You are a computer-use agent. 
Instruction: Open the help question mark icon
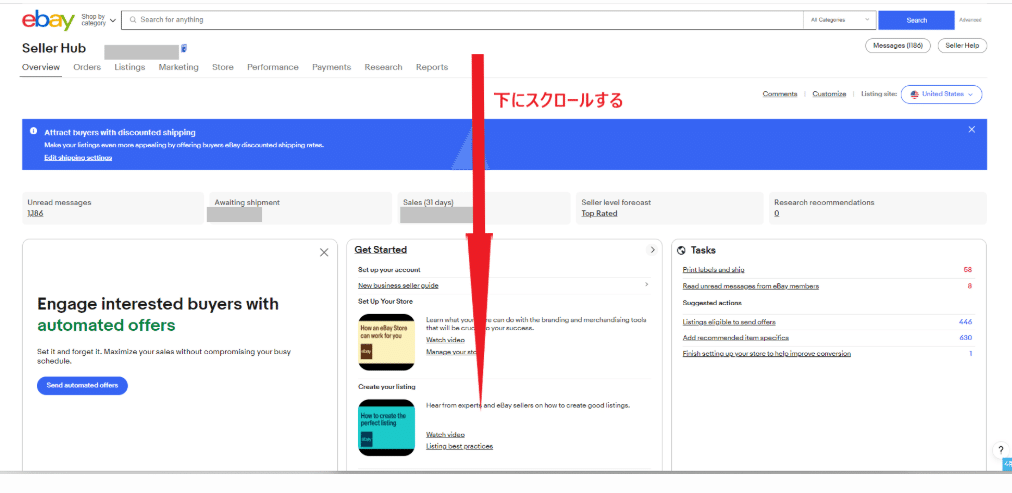tap(999, 450)
